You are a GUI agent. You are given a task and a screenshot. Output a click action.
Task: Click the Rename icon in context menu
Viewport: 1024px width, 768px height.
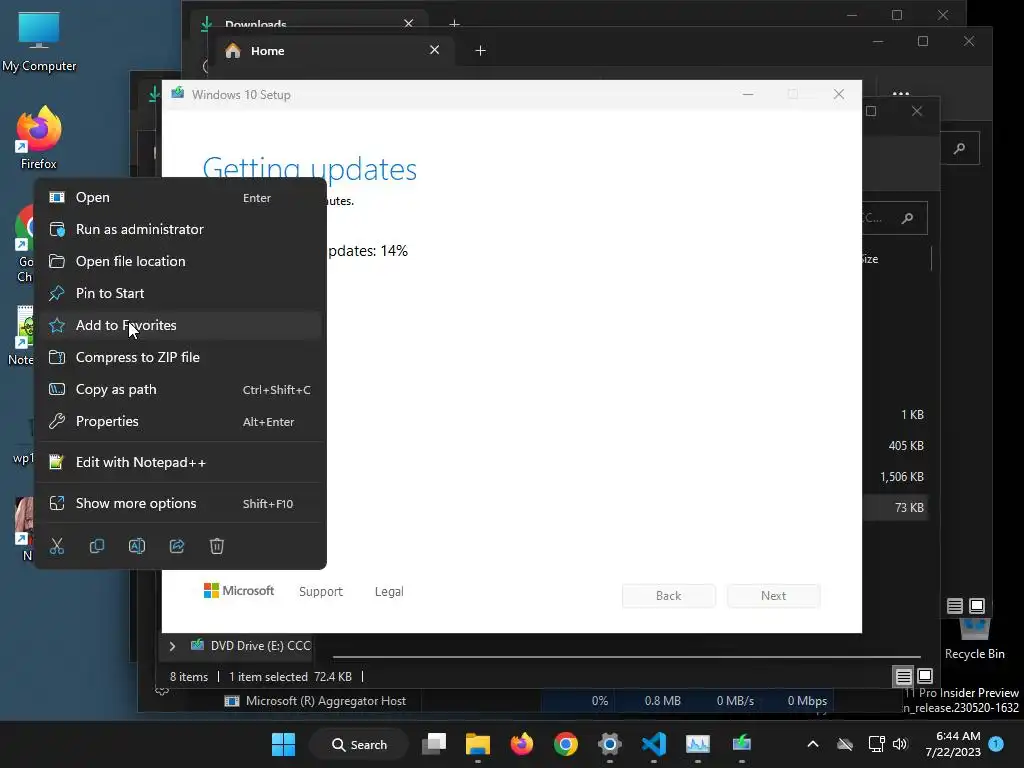point(136,546)
